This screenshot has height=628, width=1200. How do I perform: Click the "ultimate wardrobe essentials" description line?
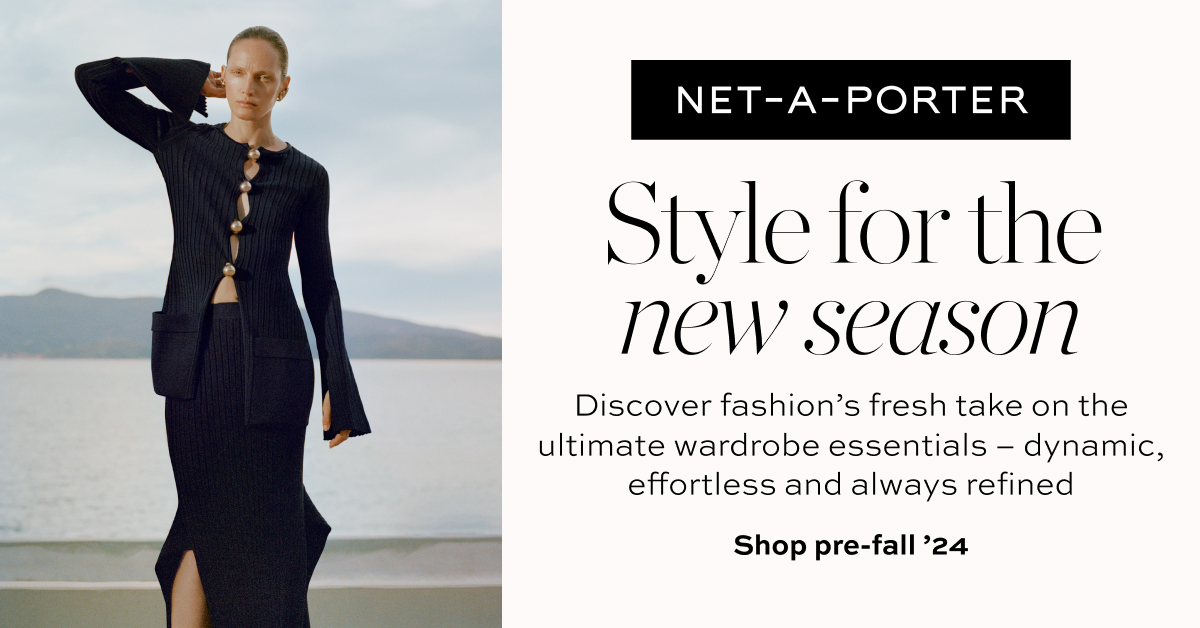pos(851,445)
